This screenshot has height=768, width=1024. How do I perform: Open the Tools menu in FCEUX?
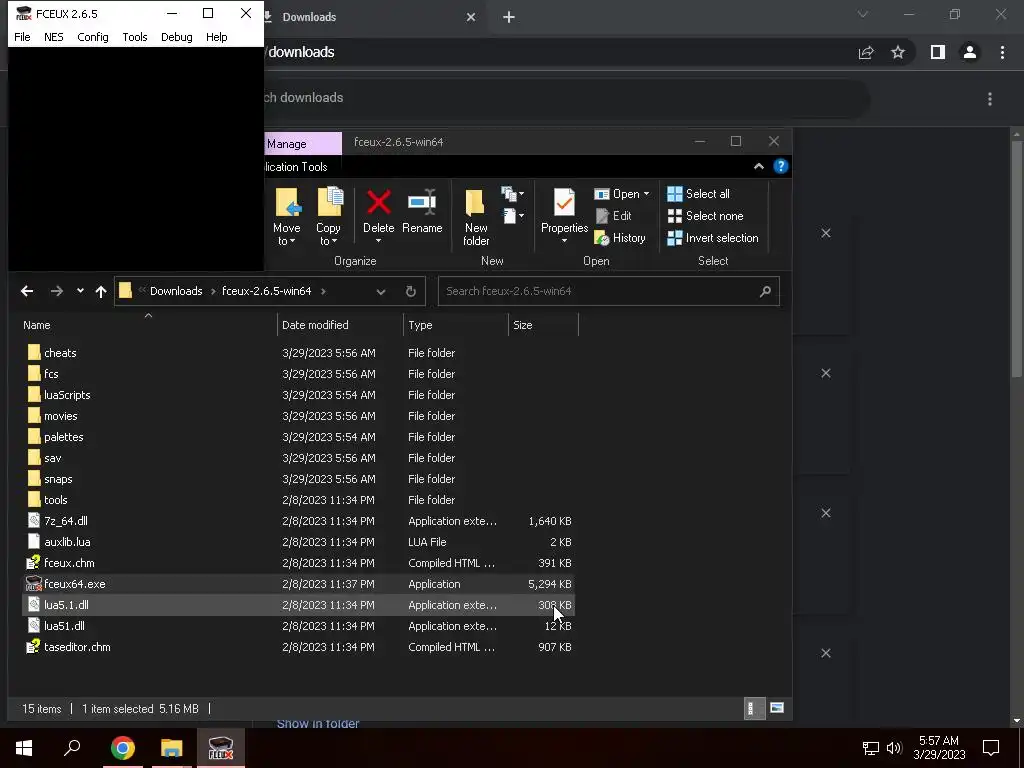tap(135, 37)
